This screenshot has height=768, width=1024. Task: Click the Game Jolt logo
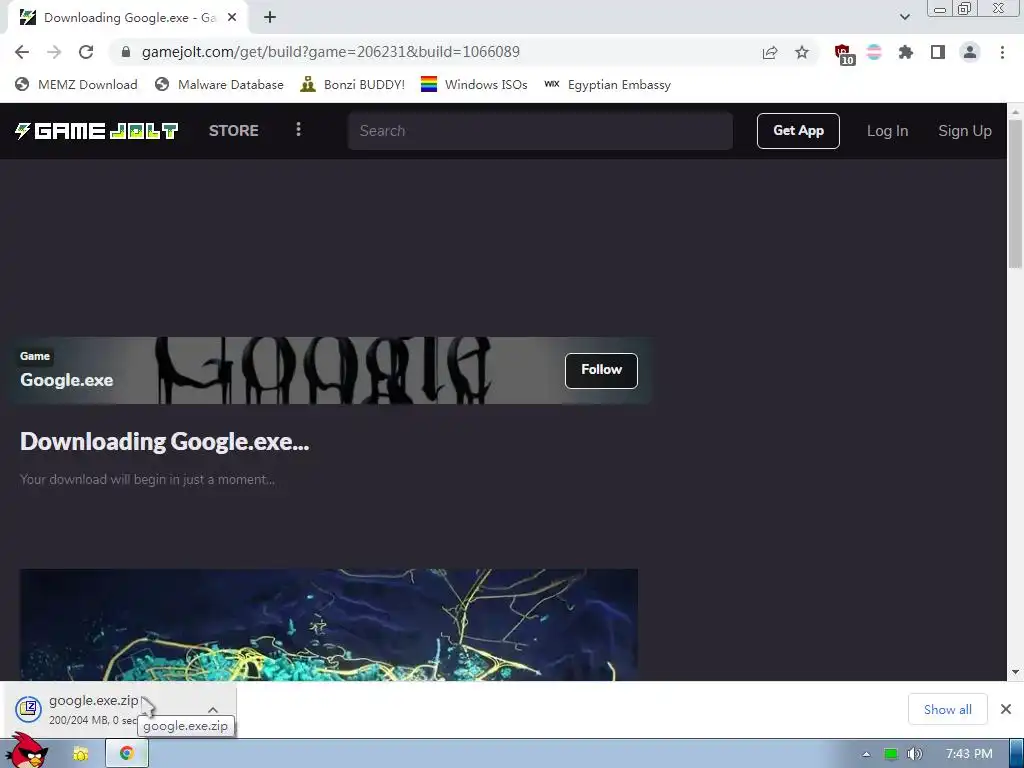point(97,131)
